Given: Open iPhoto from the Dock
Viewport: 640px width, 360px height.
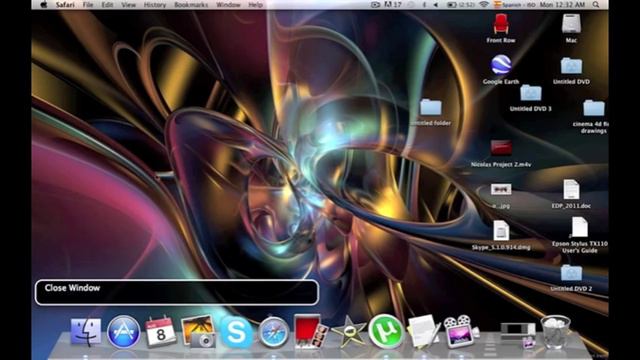Looking at the screenshot, I should [198, 331].
